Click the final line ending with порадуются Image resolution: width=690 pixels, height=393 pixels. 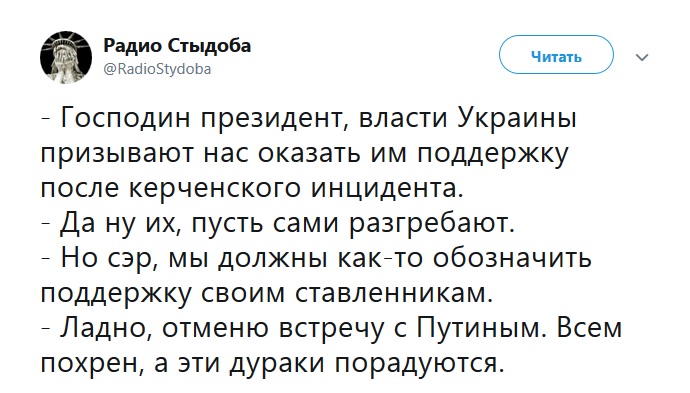(x=272, y=364)
